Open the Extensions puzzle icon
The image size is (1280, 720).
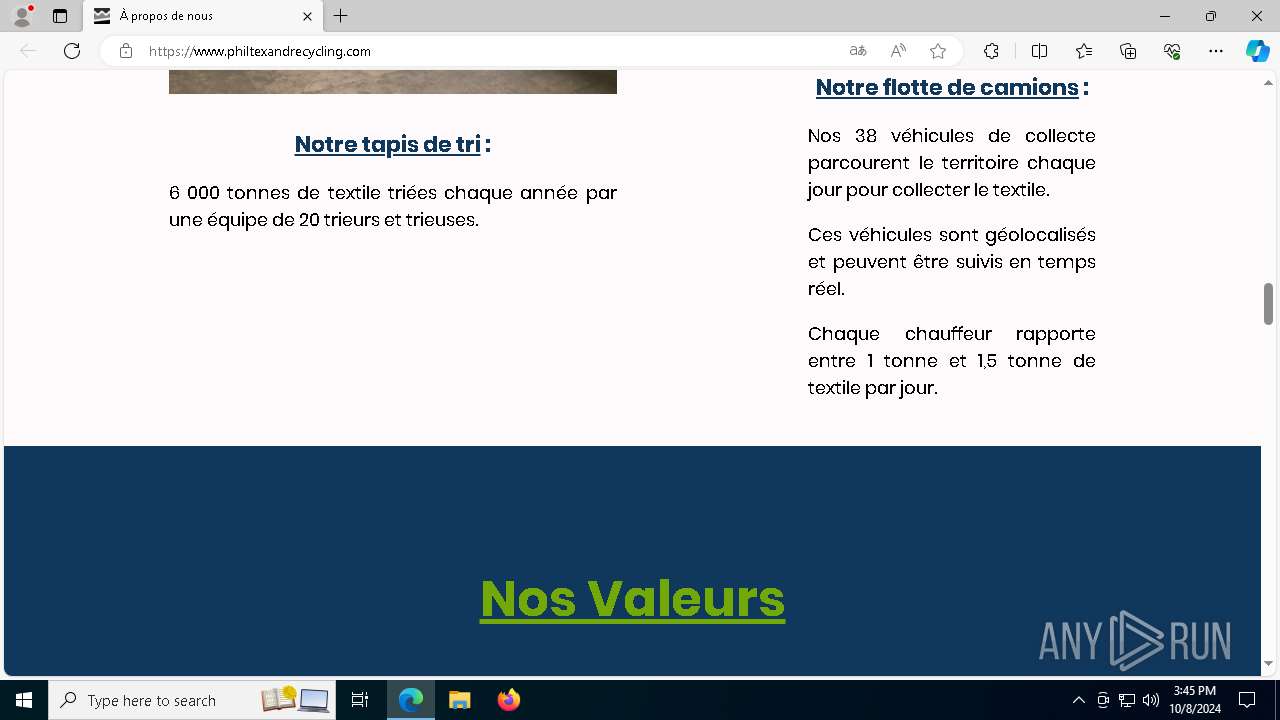(x=991, y=51)
